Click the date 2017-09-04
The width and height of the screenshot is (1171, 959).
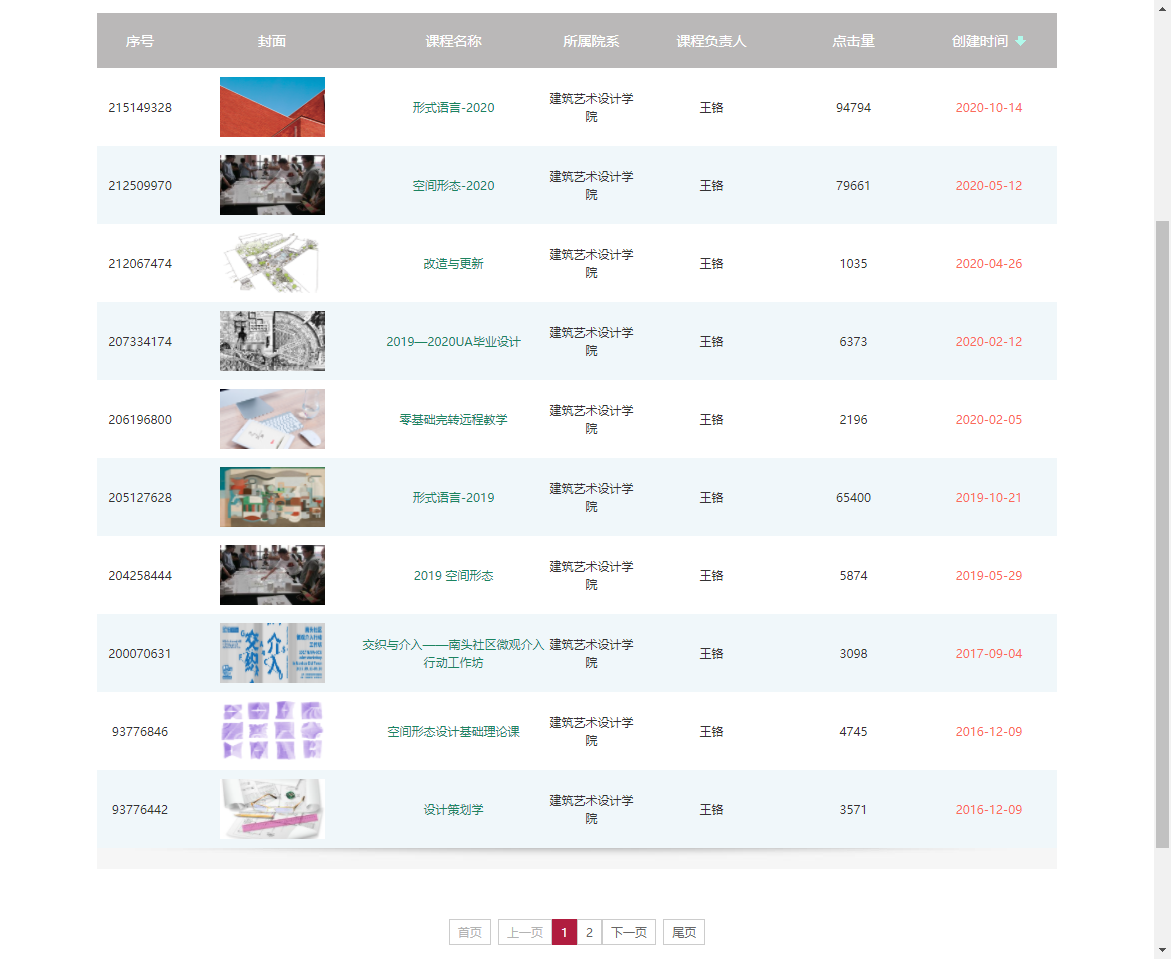(x=989, y=654)
